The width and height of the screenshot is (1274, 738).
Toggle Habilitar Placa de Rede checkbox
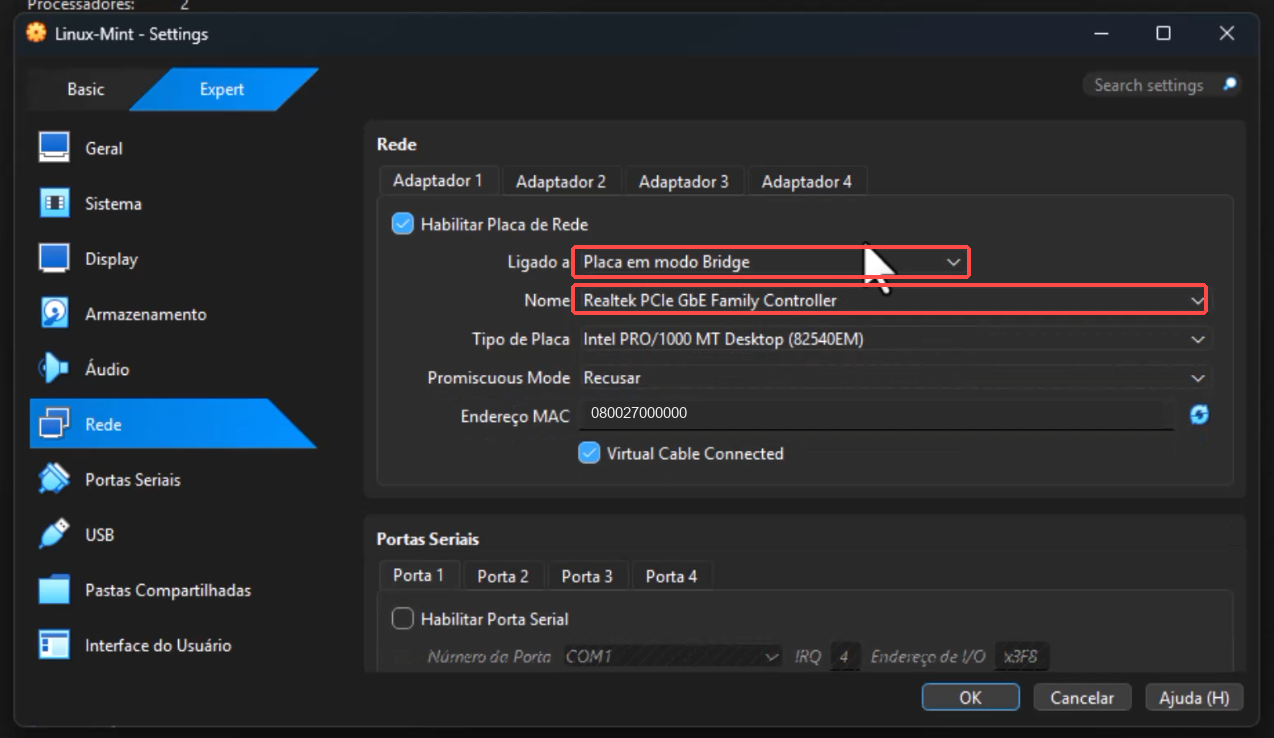click(402, 224)
